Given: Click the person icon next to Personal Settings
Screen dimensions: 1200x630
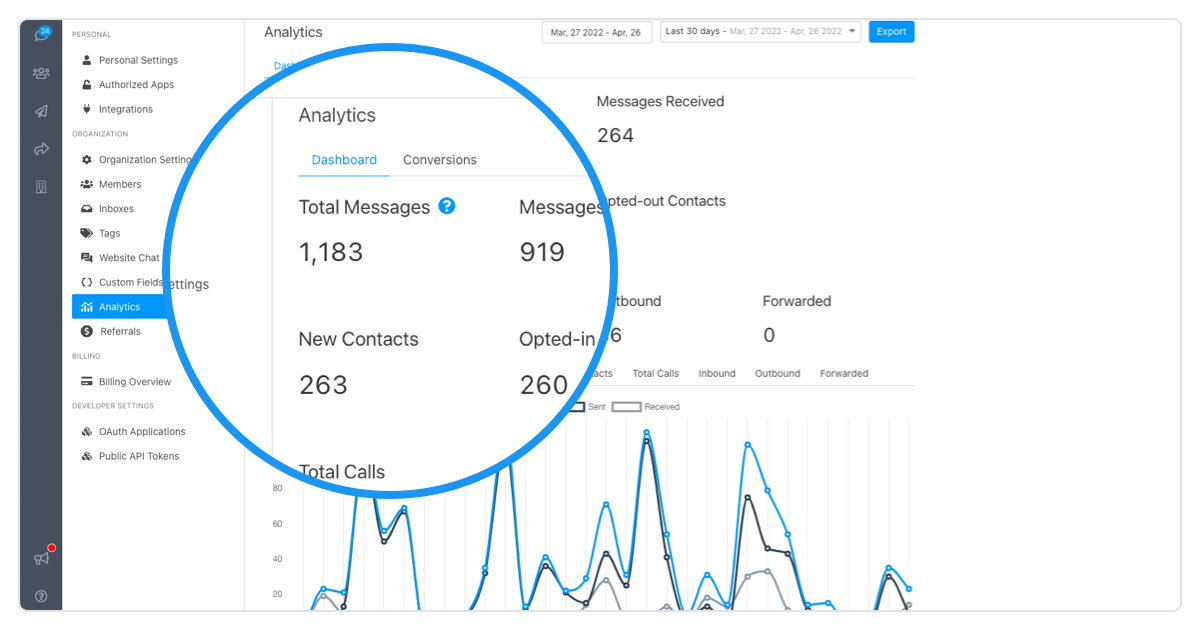Looking at the screenshot, I should pyautogui.click(x=87, y=60).
